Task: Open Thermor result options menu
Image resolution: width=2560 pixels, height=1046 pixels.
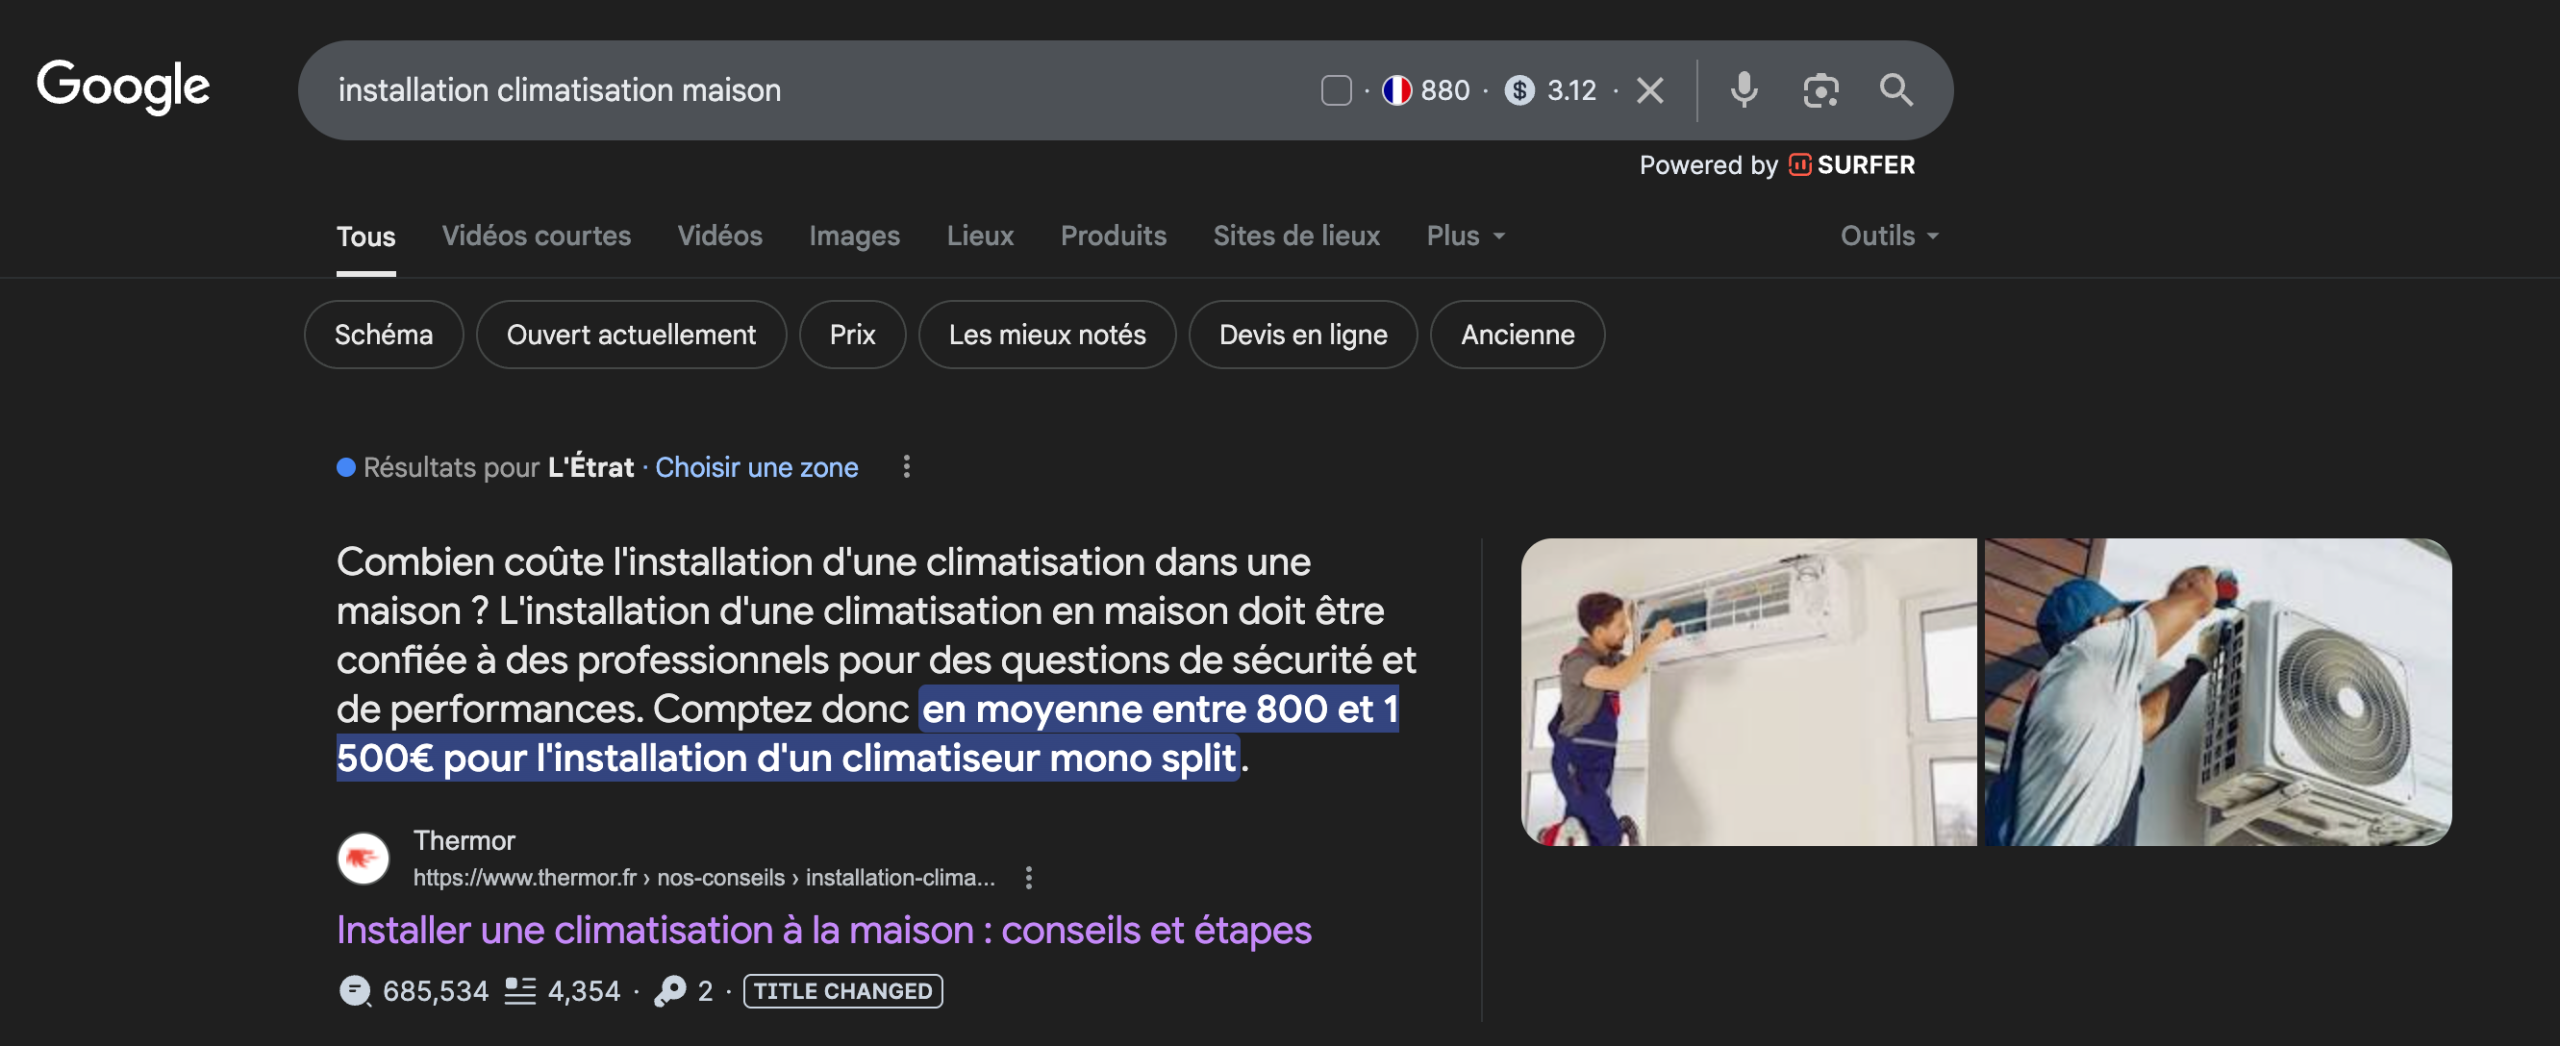Action: (x=1029, y=878)
